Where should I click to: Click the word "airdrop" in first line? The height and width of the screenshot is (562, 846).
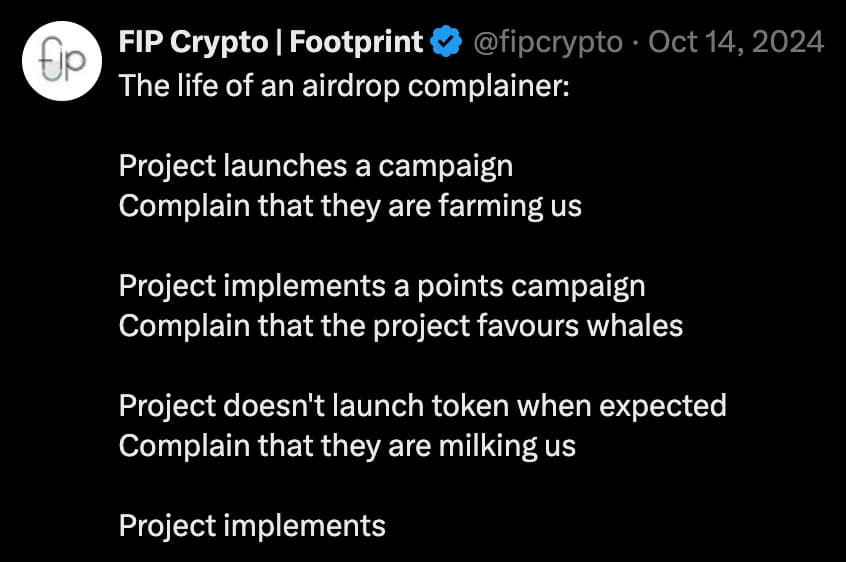pos(351,86)
